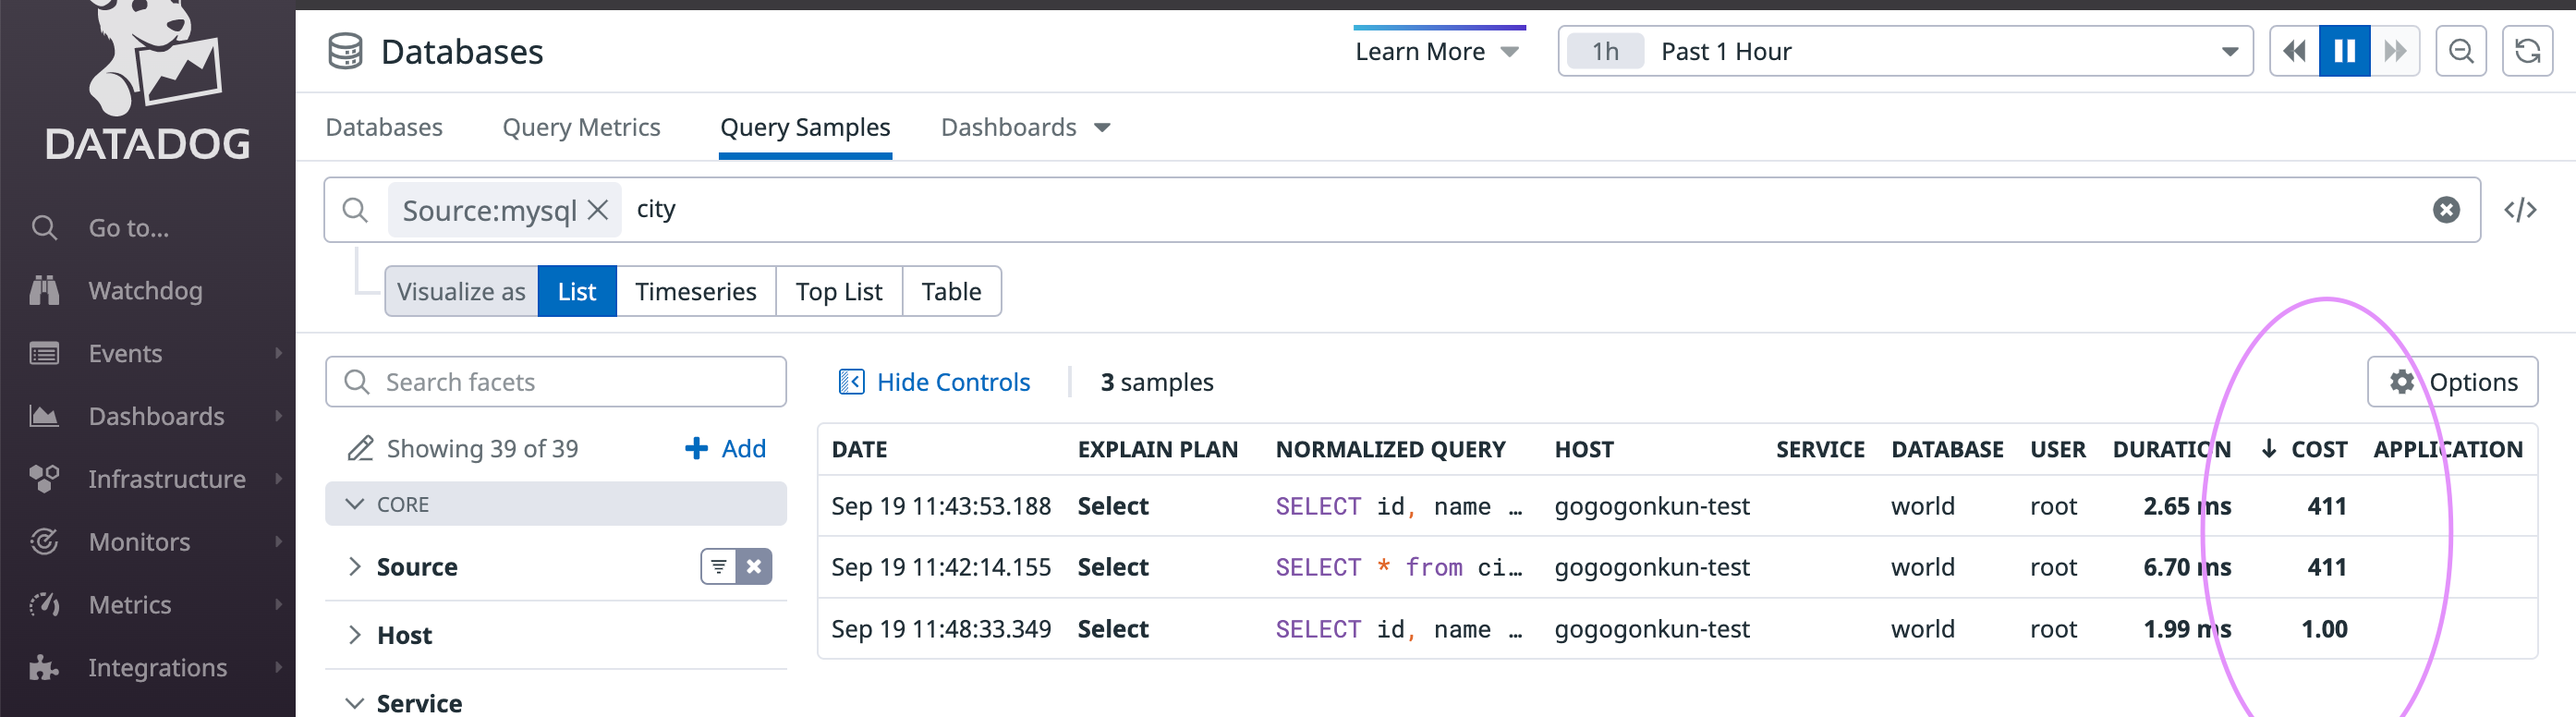Open the Dashboards sidebar menu
Screen dimensions: 2576x717
click(x=156, y=416)
